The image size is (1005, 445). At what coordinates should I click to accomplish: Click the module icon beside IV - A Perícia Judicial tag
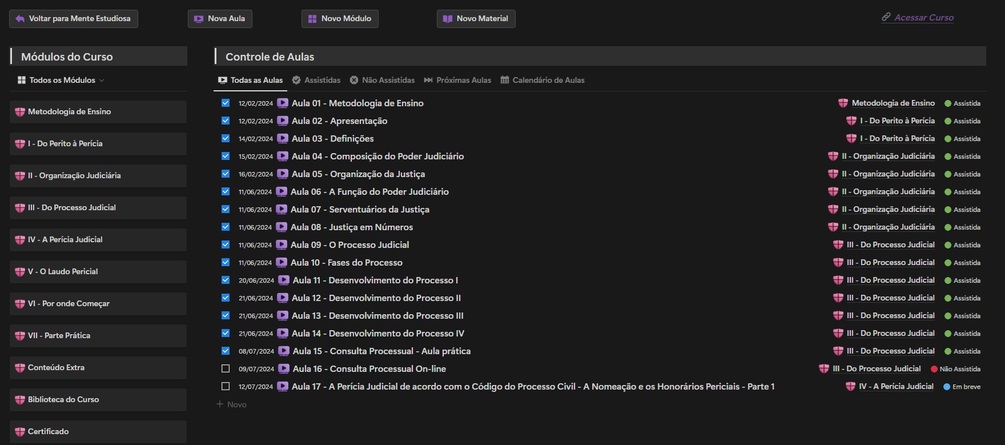coord(850,386)
